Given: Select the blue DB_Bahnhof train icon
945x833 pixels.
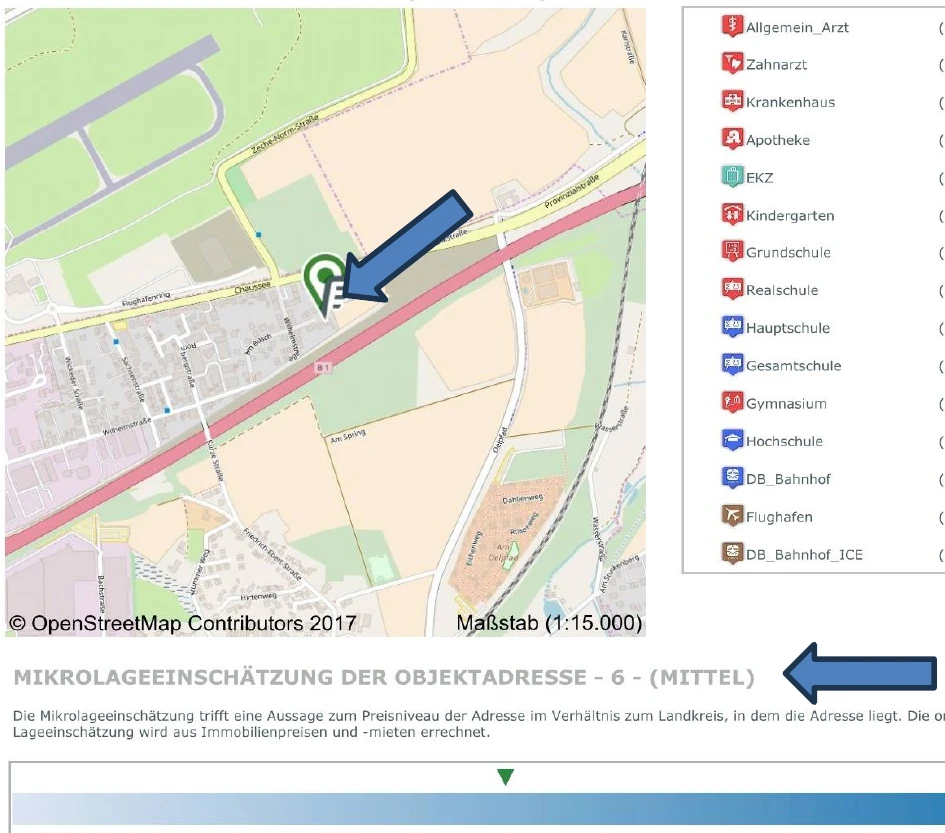Looking at the screenshot, I should point(732,478).
